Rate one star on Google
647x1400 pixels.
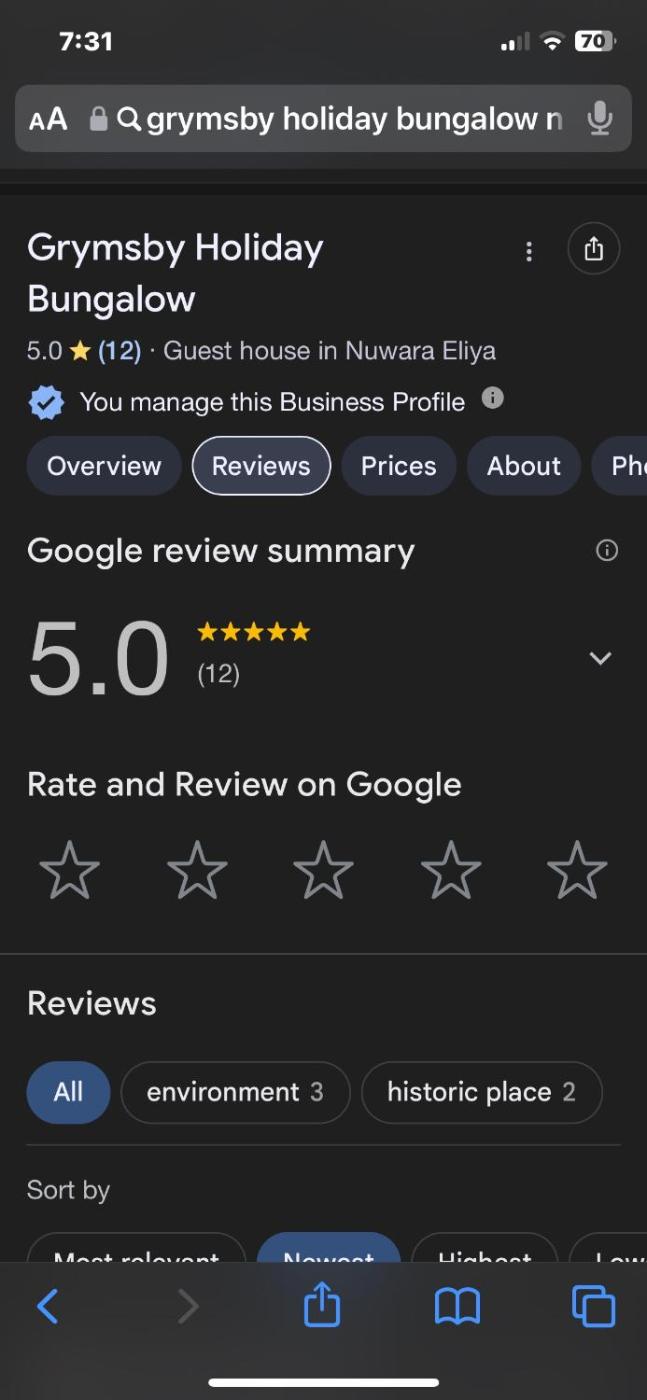70,870
